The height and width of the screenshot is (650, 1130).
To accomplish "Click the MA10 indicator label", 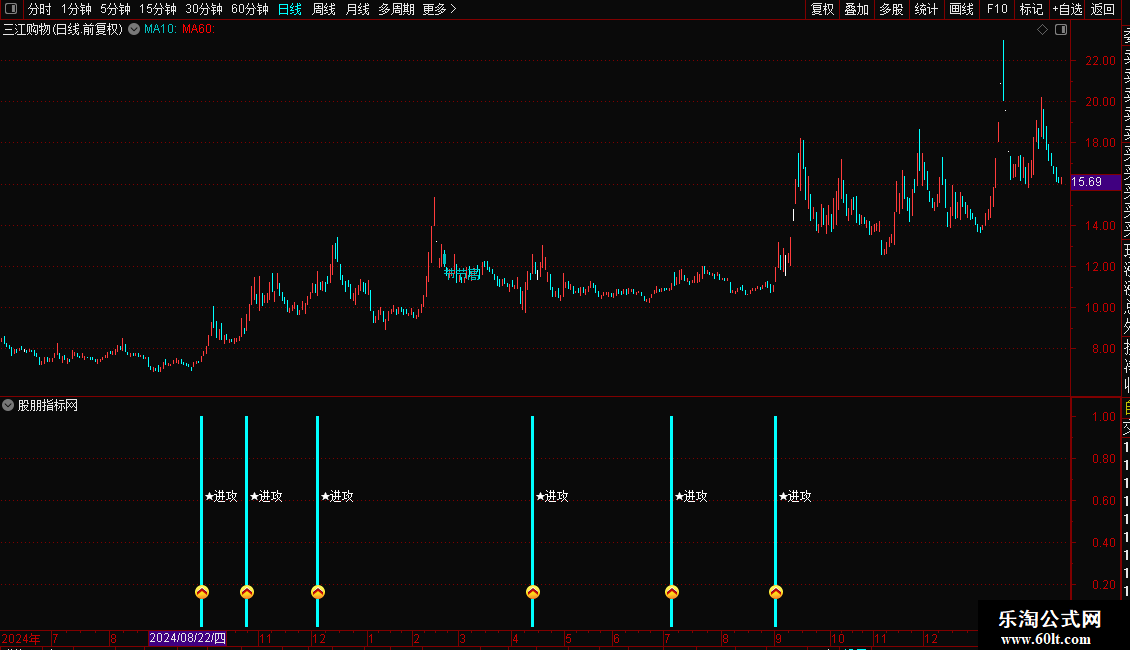I will (160, 29).
